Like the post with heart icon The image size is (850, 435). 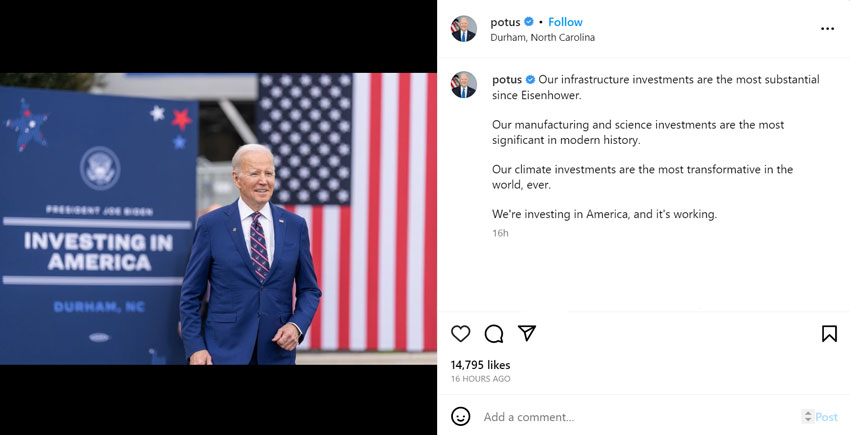[460, 334]
